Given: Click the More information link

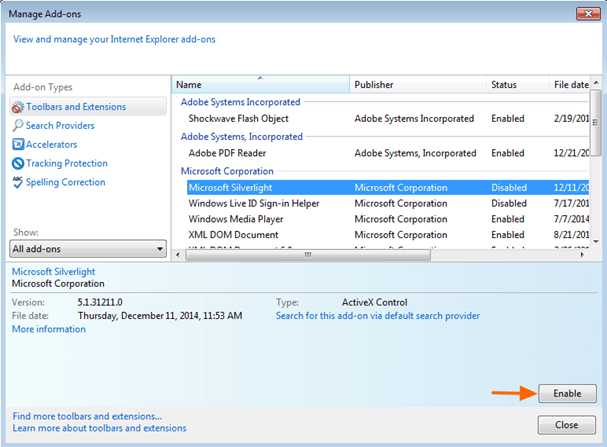Looking at the screenshot, I should (x=49, y=329).
